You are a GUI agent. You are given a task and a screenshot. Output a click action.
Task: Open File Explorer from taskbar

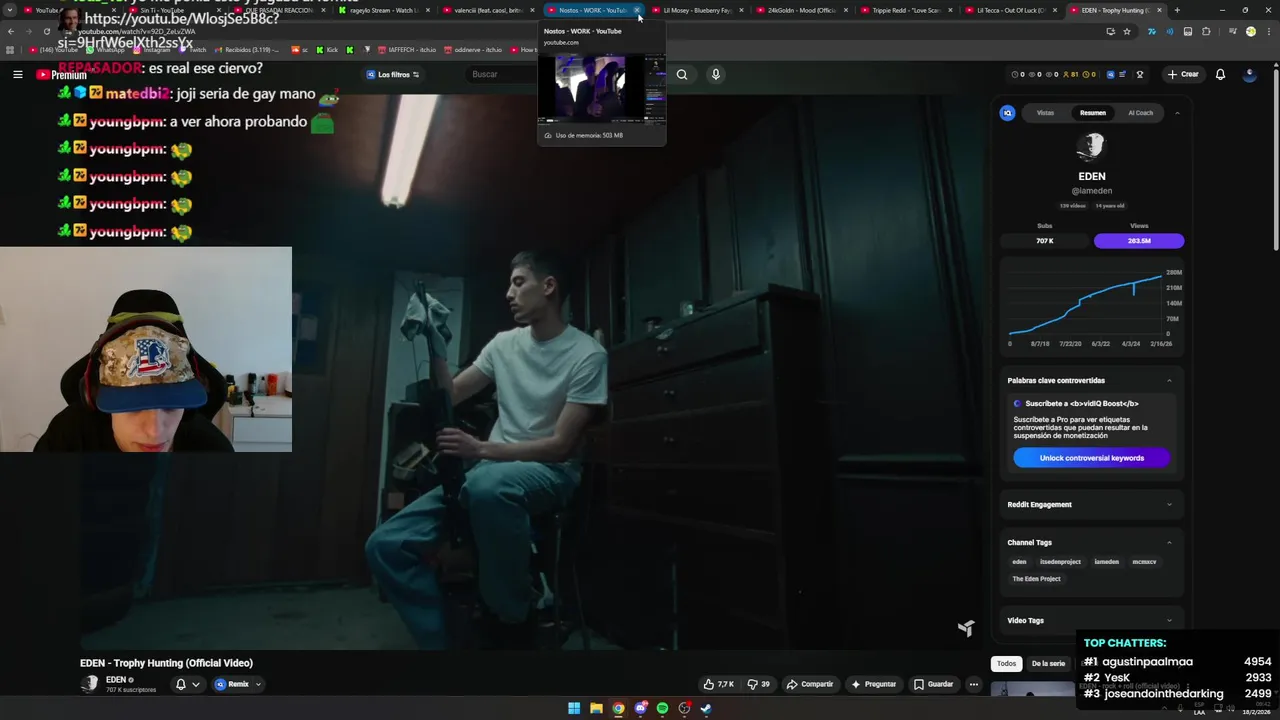pos(596,709)
